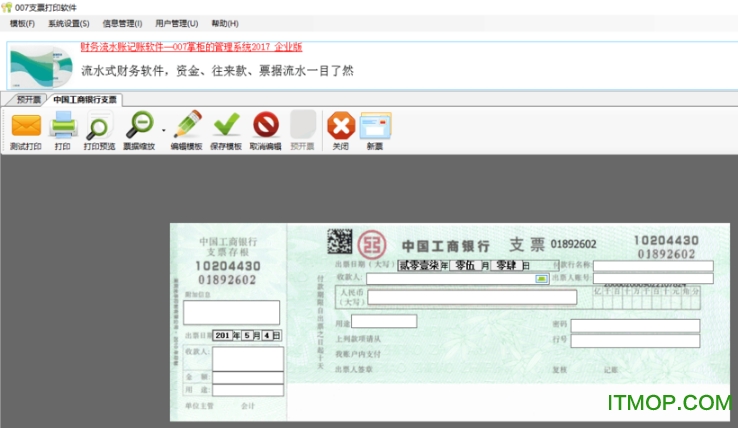
Task: Click the cheque QR code
Action: pyautogui.click(x=340, y=242)
